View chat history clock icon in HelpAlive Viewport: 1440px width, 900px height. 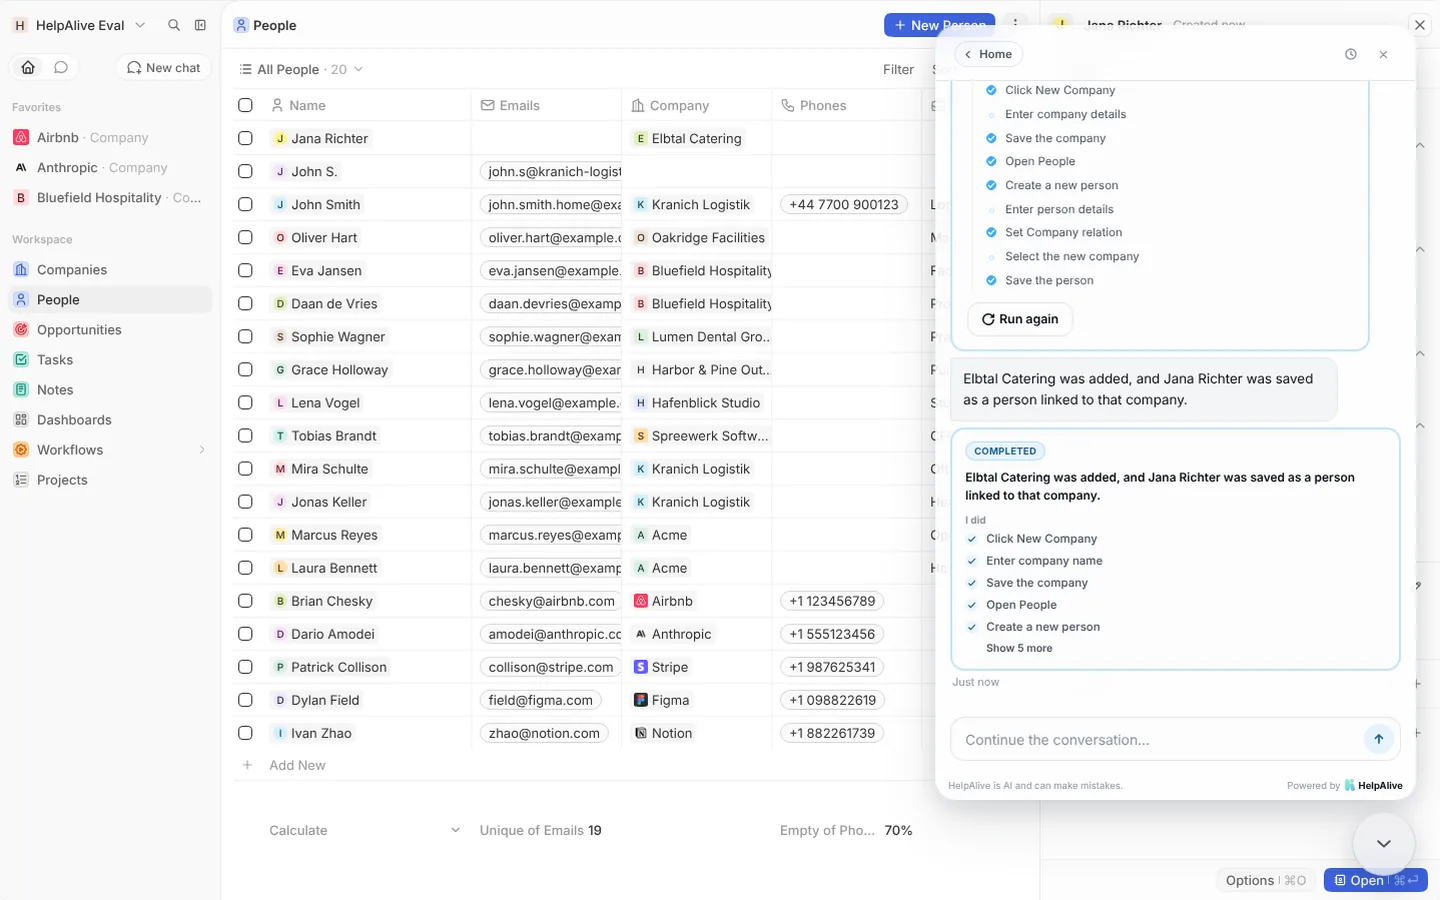point(1351,54)
